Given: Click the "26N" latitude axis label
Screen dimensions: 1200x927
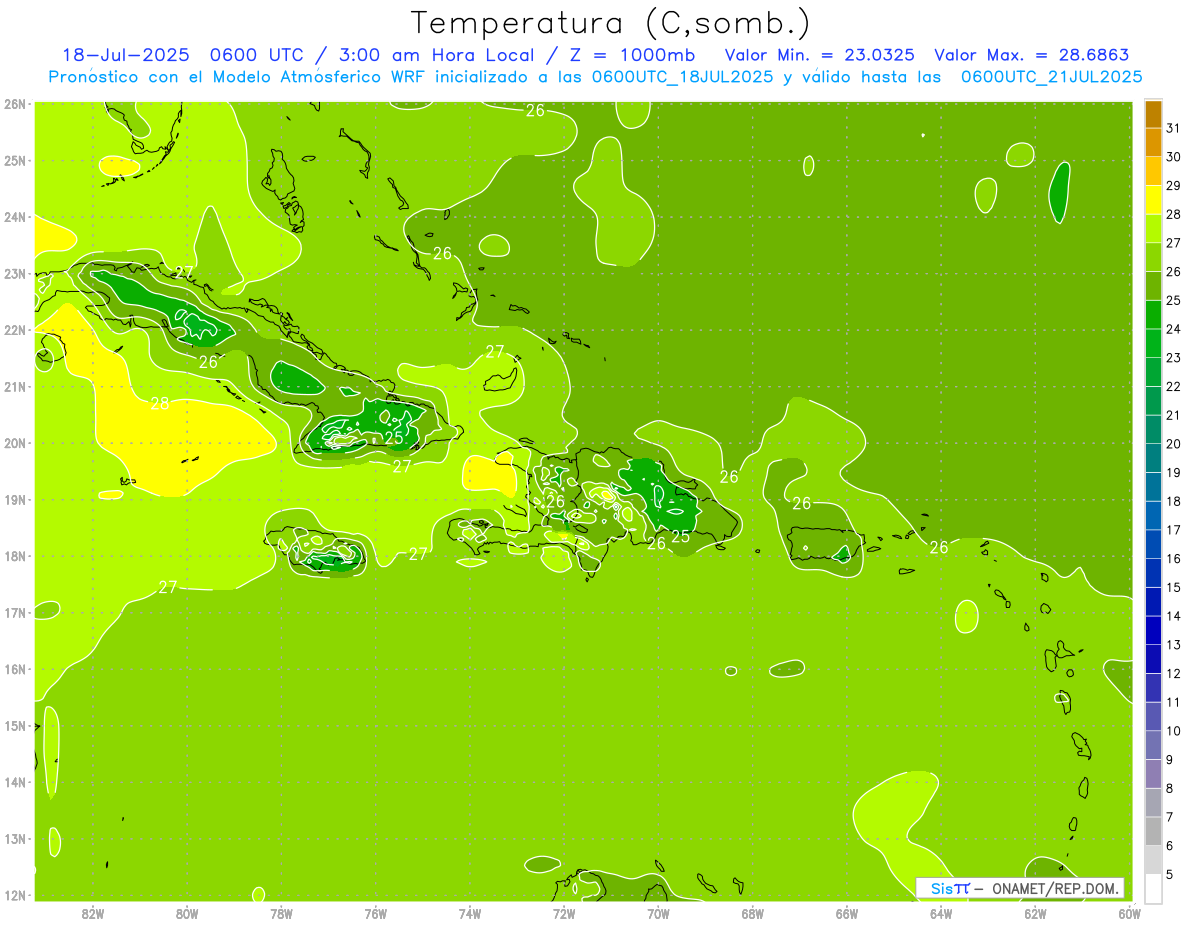Looking at the screenshot, I should click(x=14, y=104).
